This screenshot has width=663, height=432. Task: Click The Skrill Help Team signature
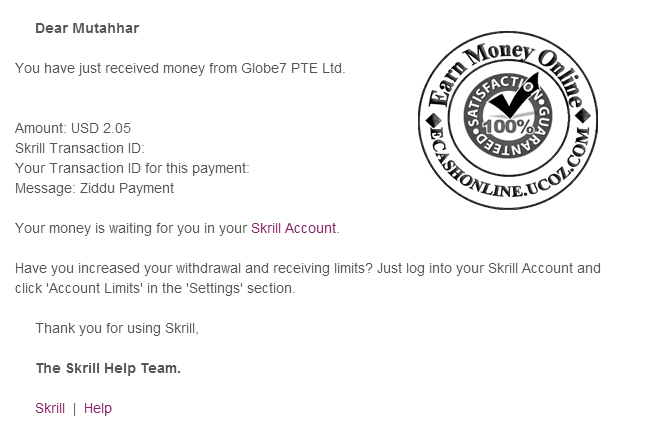(108, 368)
